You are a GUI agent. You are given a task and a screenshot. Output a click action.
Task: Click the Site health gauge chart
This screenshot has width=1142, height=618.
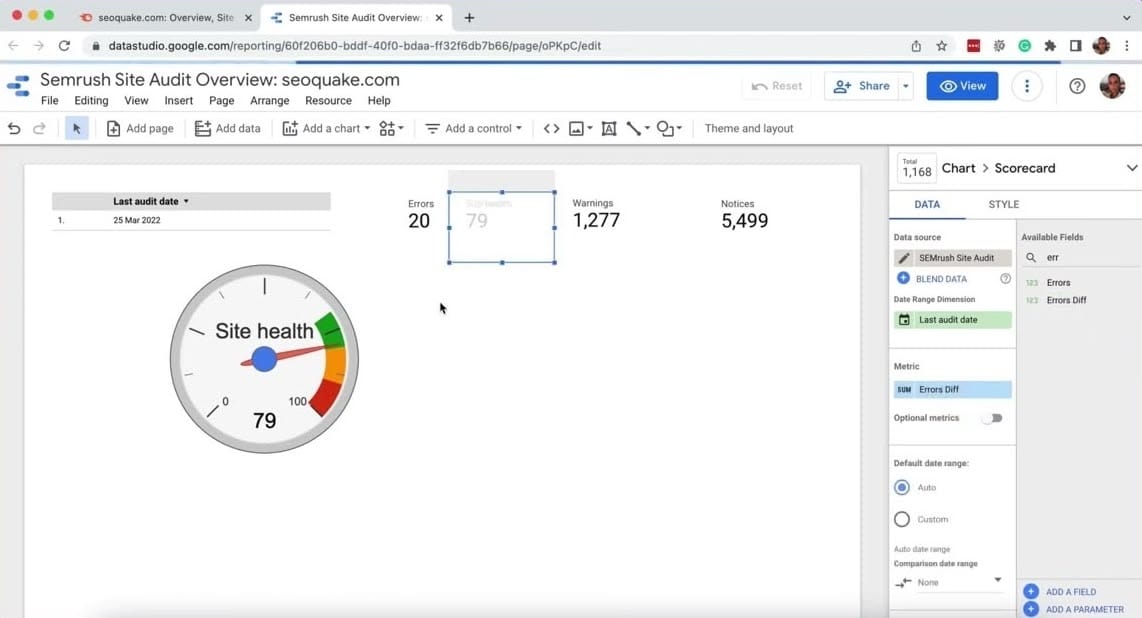coord(264,359)
